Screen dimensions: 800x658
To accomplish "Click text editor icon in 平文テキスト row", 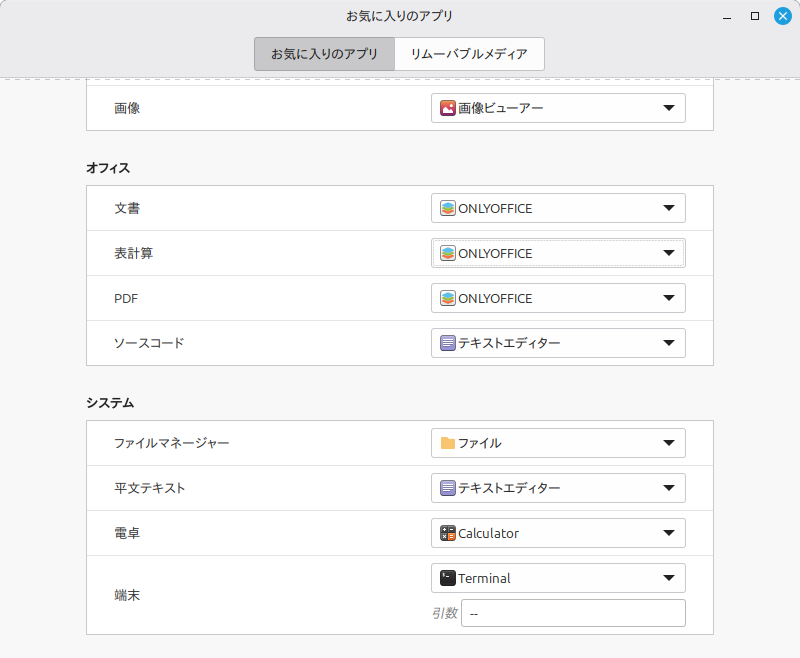I will point(448,488).
